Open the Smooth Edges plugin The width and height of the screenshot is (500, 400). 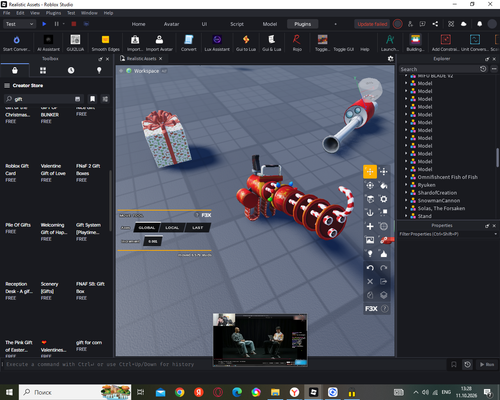105,43
